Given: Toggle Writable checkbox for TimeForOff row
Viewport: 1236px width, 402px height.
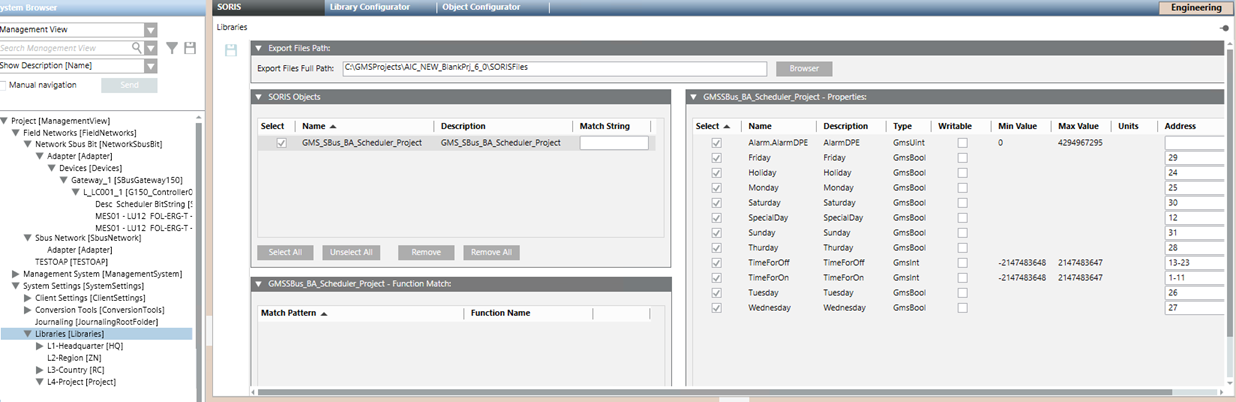Looking at the screenshot, I should tap(961, 262).
